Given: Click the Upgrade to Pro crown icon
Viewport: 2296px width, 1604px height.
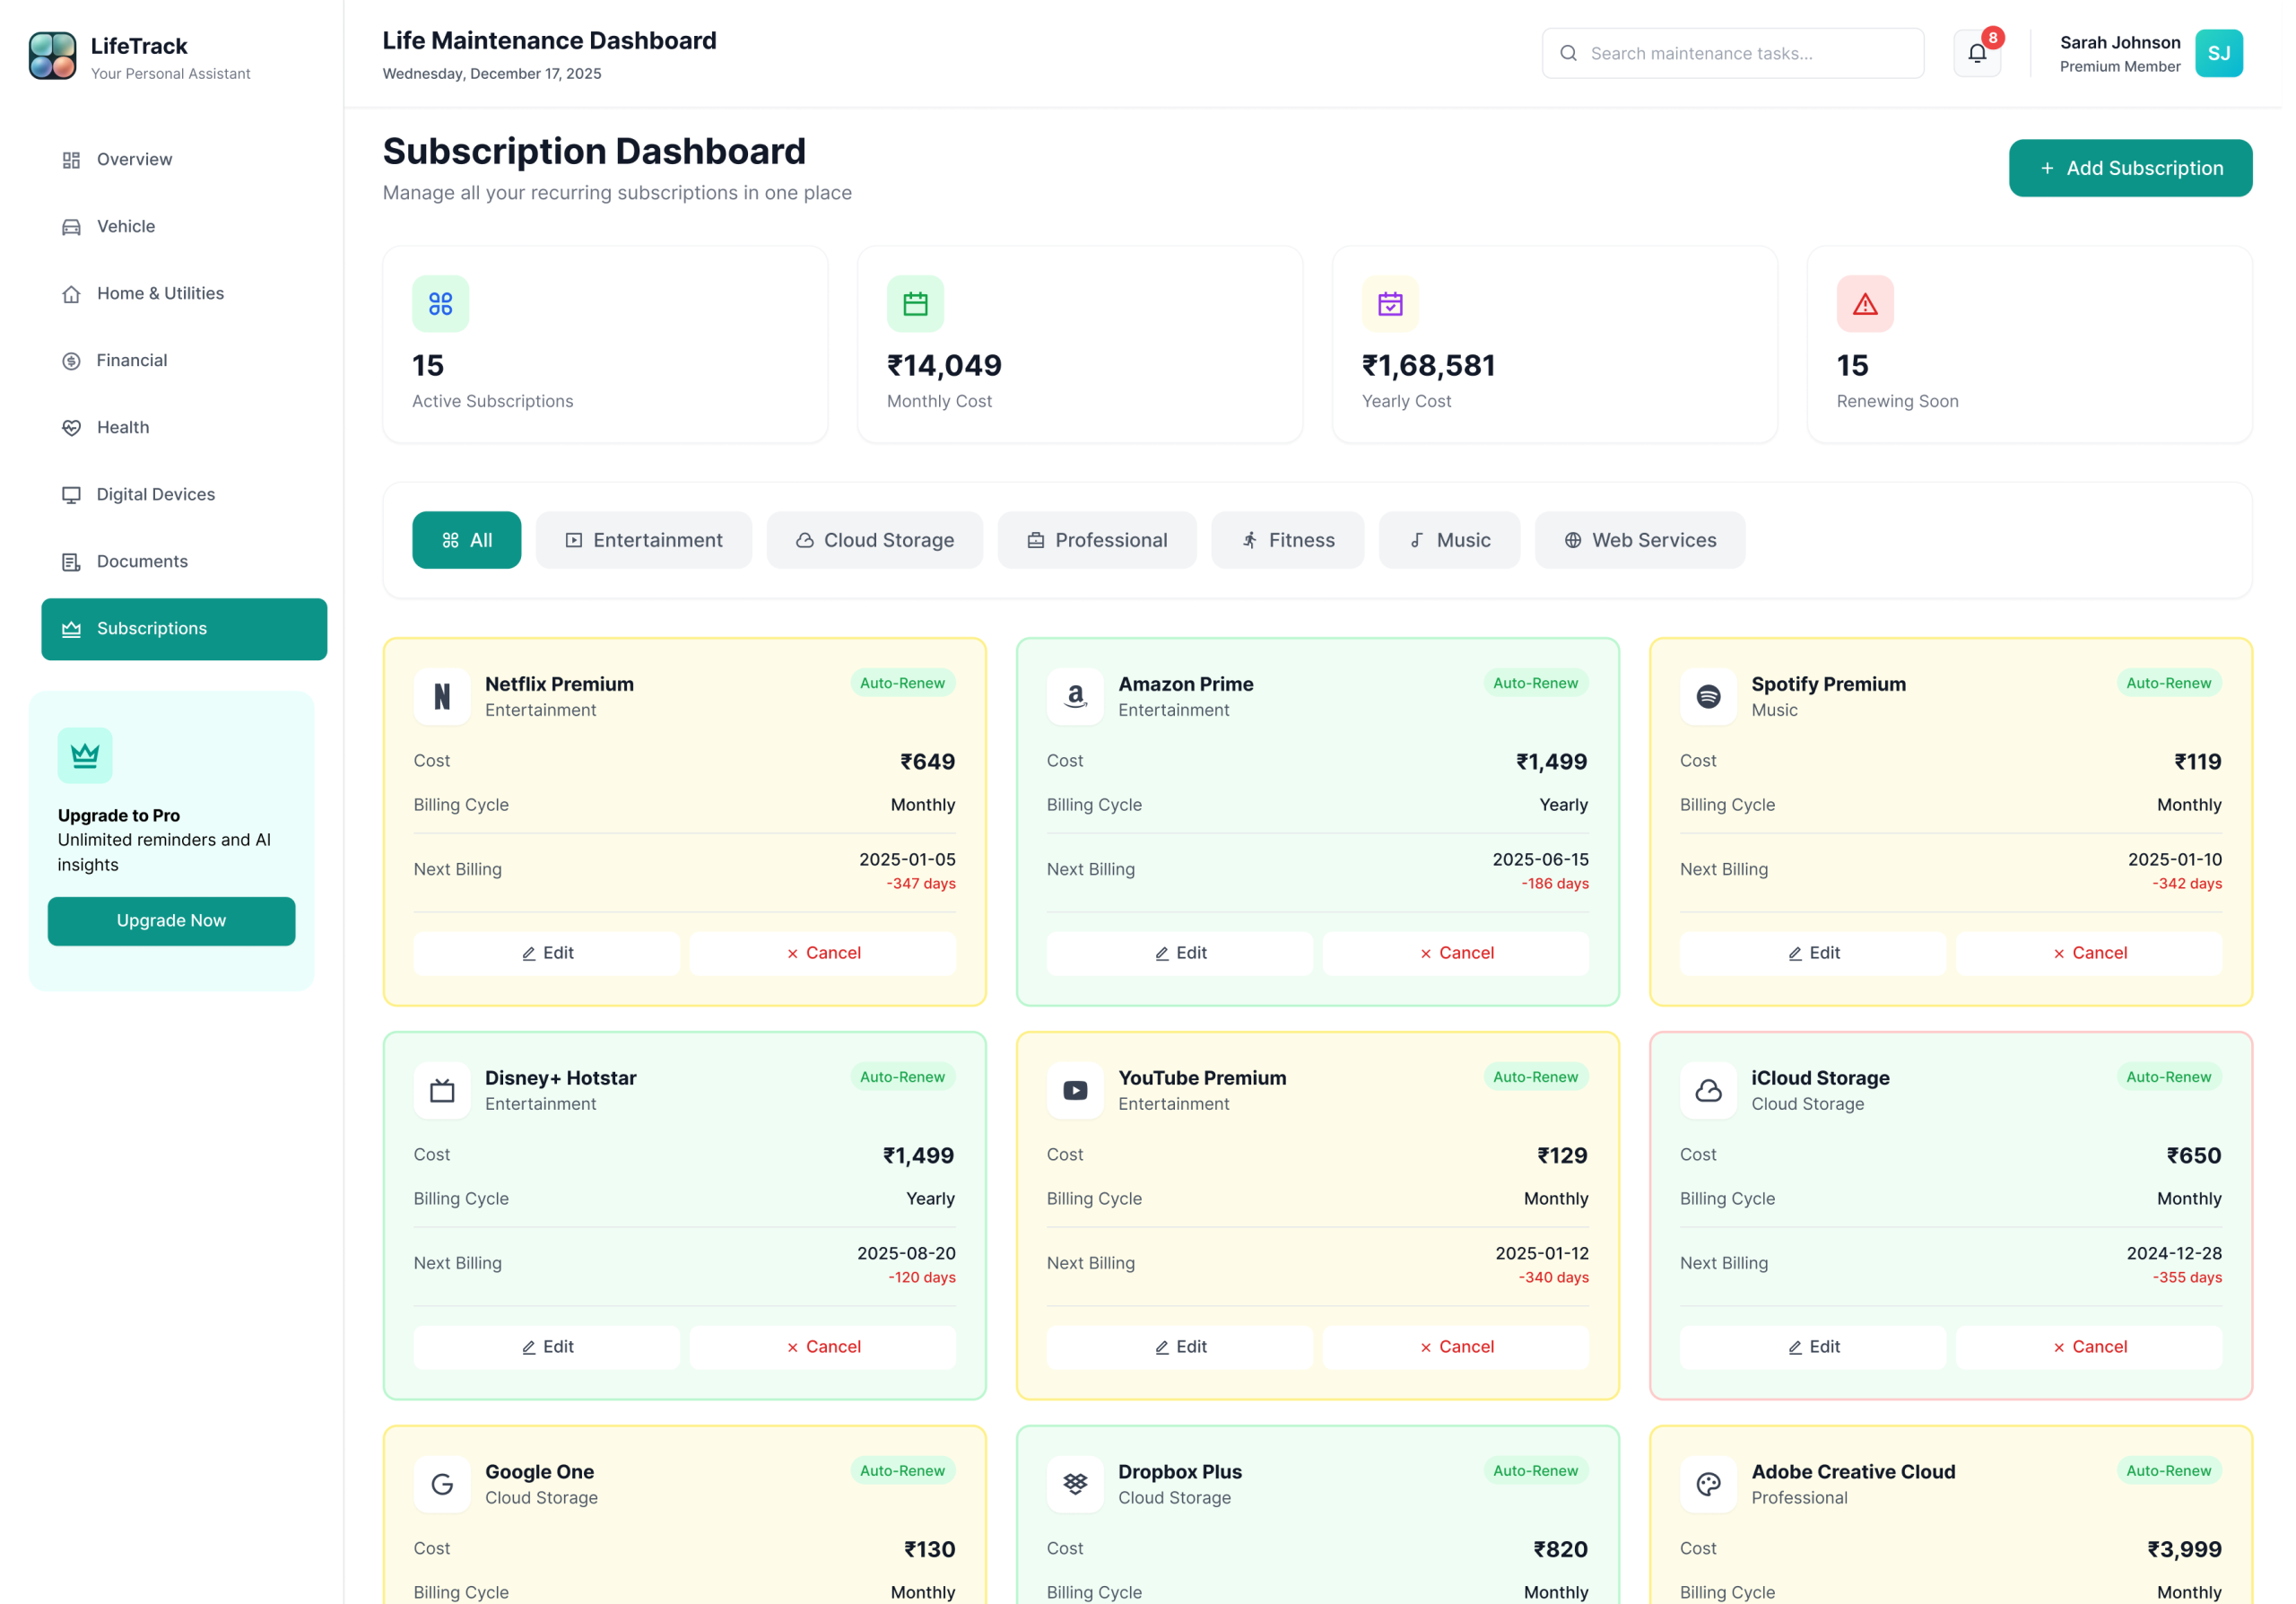Looking at the screenshot, I should click(85, 755).
